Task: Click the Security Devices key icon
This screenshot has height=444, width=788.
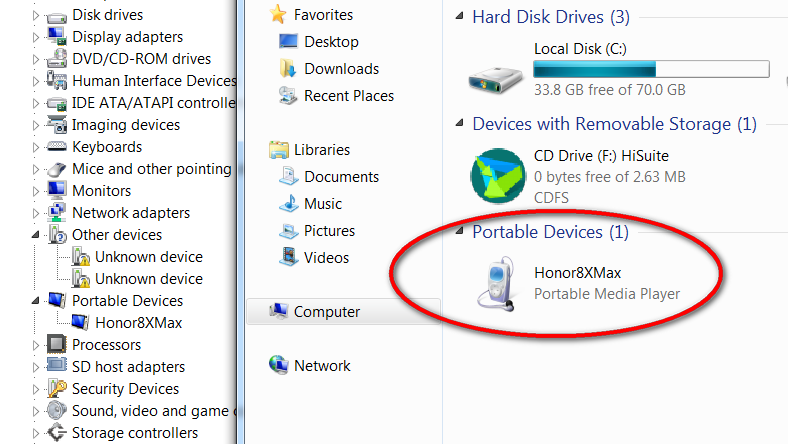Action: [x=57, y=389]
